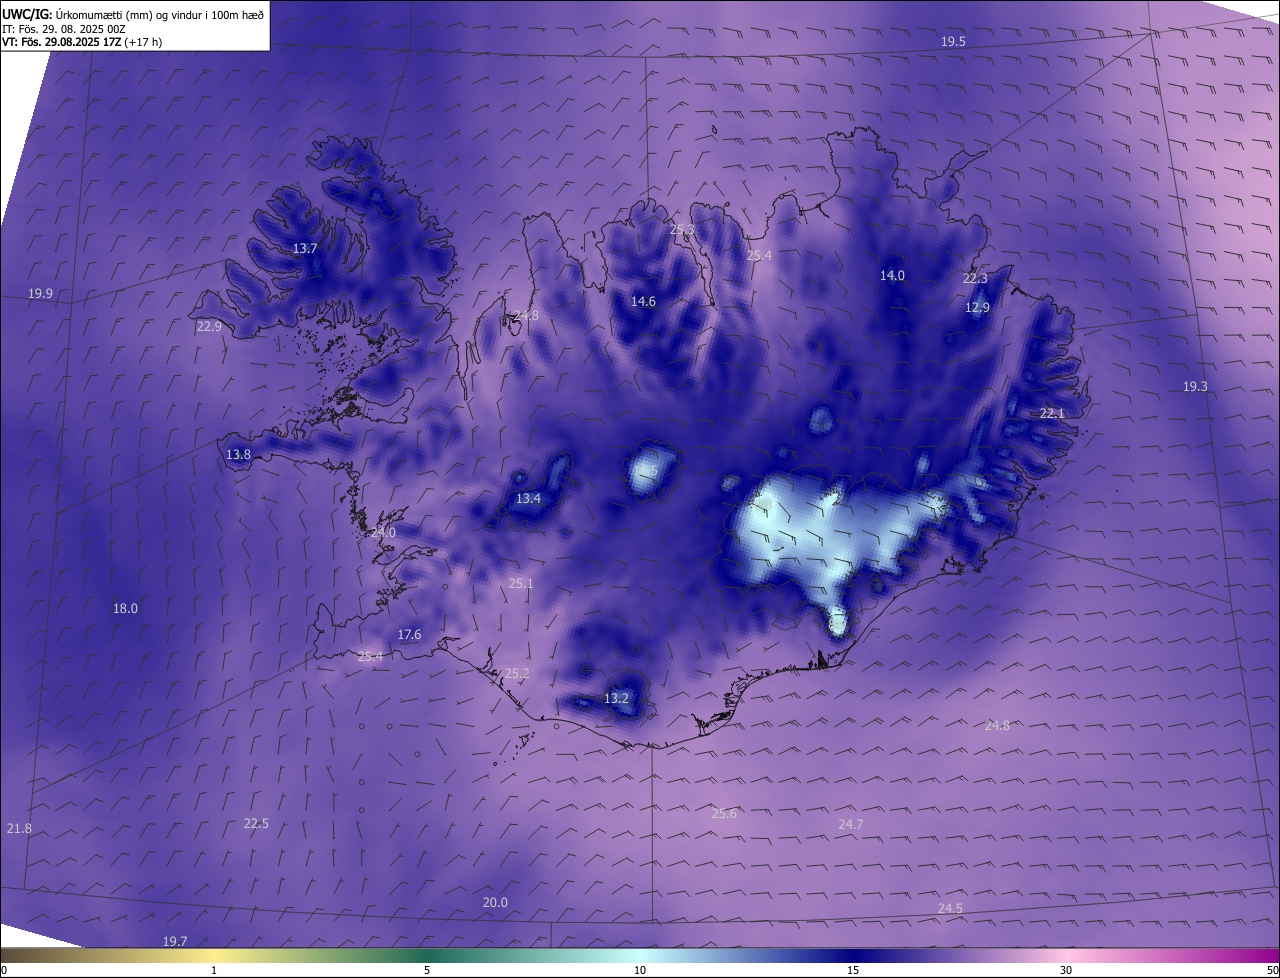
Task: Click the 25.1 value label
Action: pos(521,583)
